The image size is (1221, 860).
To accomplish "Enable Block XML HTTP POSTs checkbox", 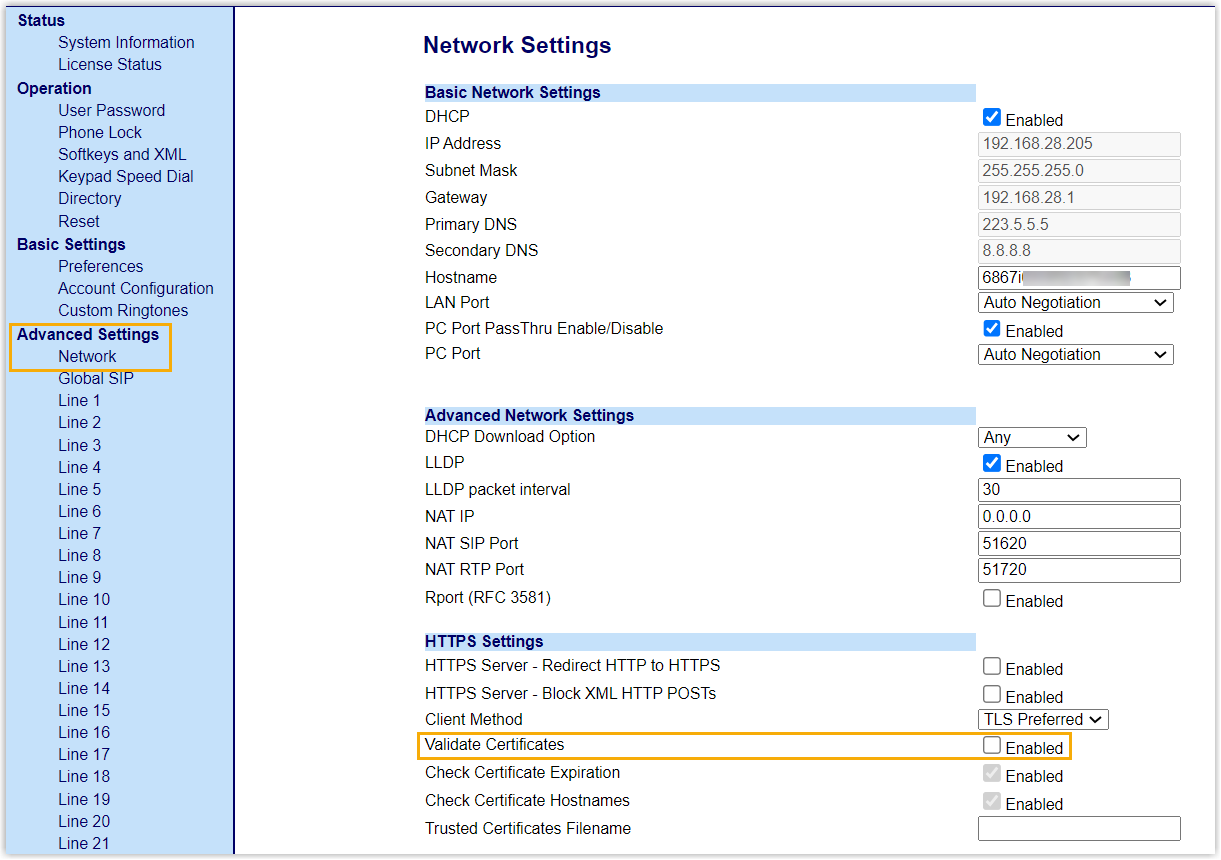I will (992, 695).
